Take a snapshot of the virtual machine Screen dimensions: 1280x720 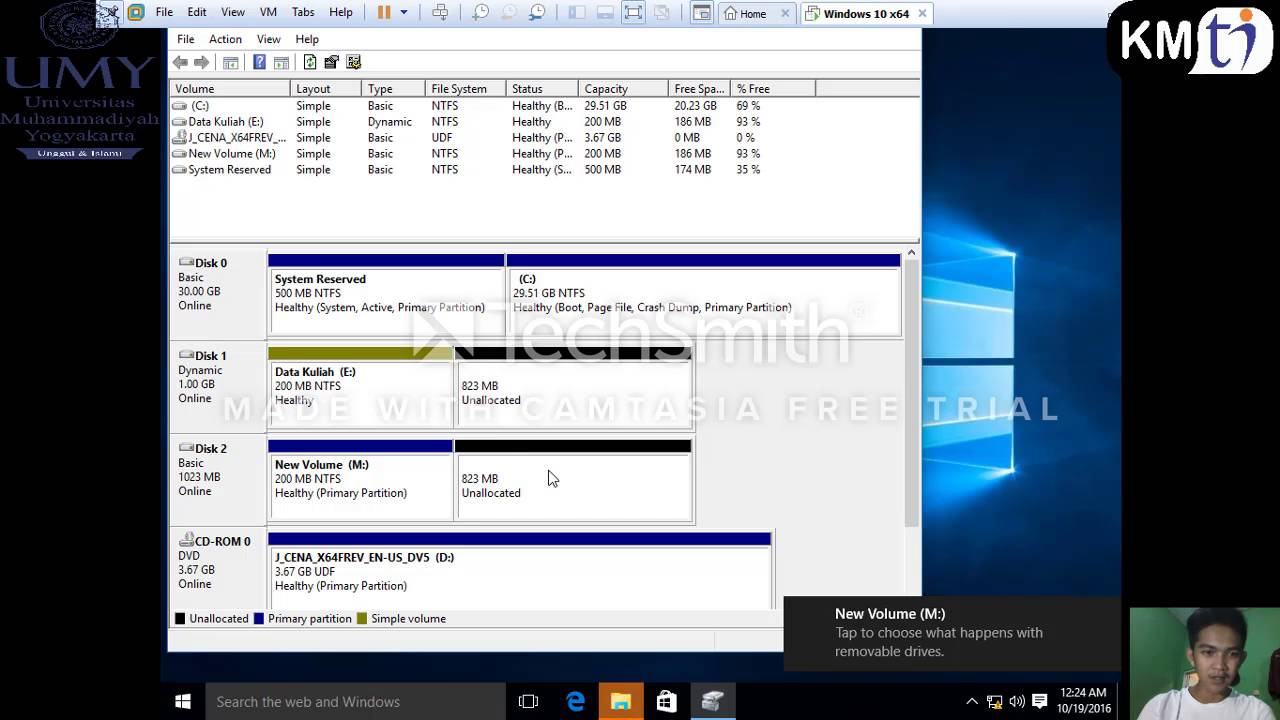481,13
